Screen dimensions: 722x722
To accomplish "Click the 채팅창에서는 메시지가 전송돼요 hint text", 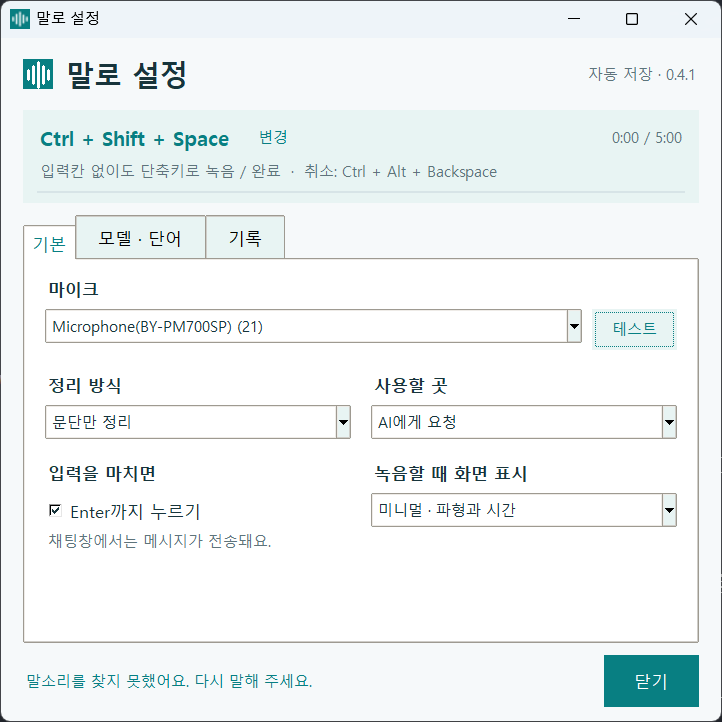I will click(160, 541).
